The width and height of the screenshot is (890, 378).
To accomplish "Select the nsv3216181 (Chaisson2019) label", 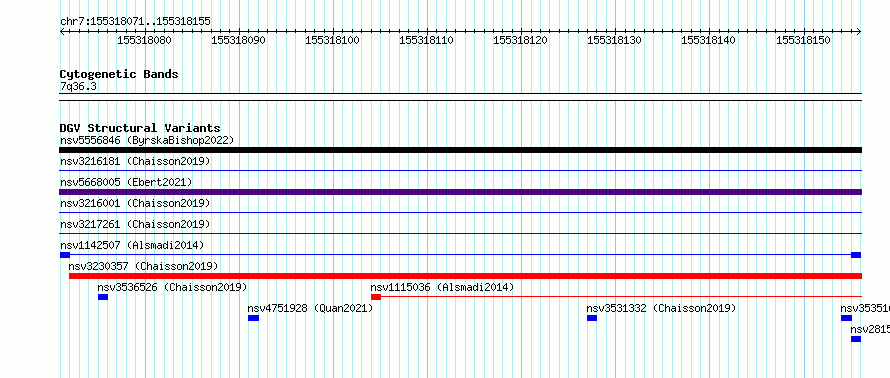I will [x=135, y=161].
